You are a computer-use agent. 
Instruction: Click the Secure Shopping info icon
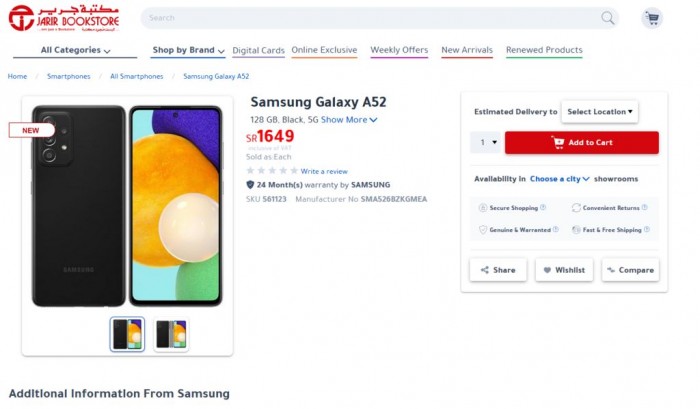[543, 208]
